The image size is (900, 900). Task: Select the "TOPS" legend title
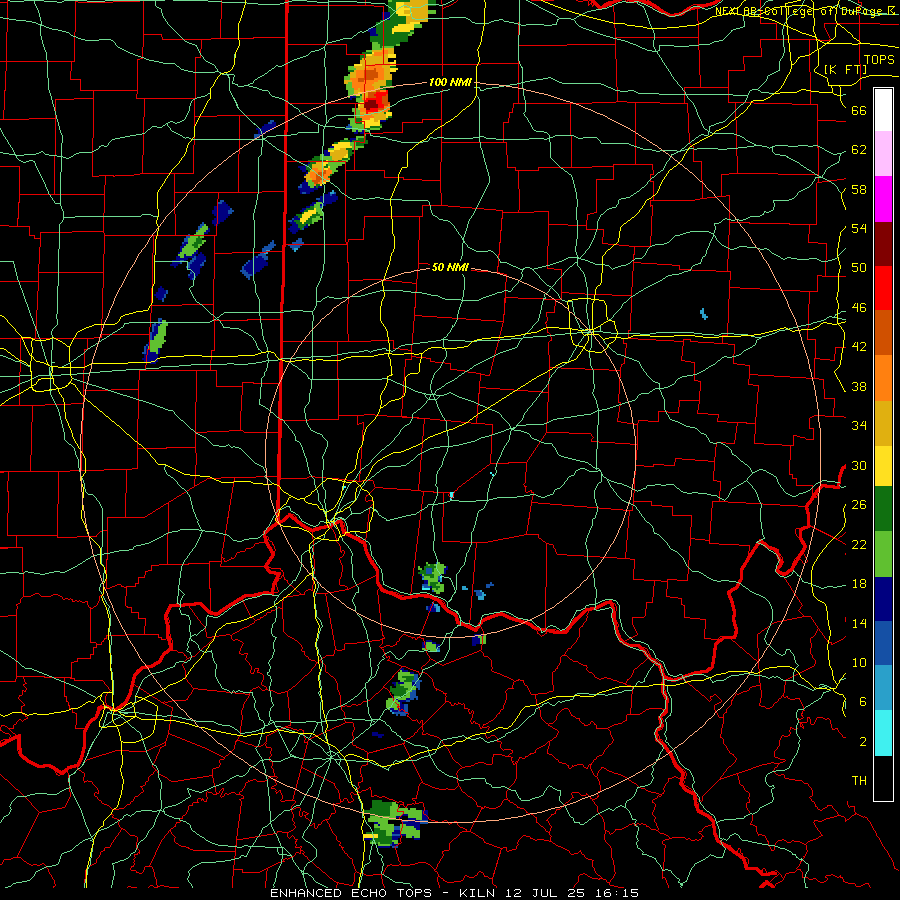[879, 59]
